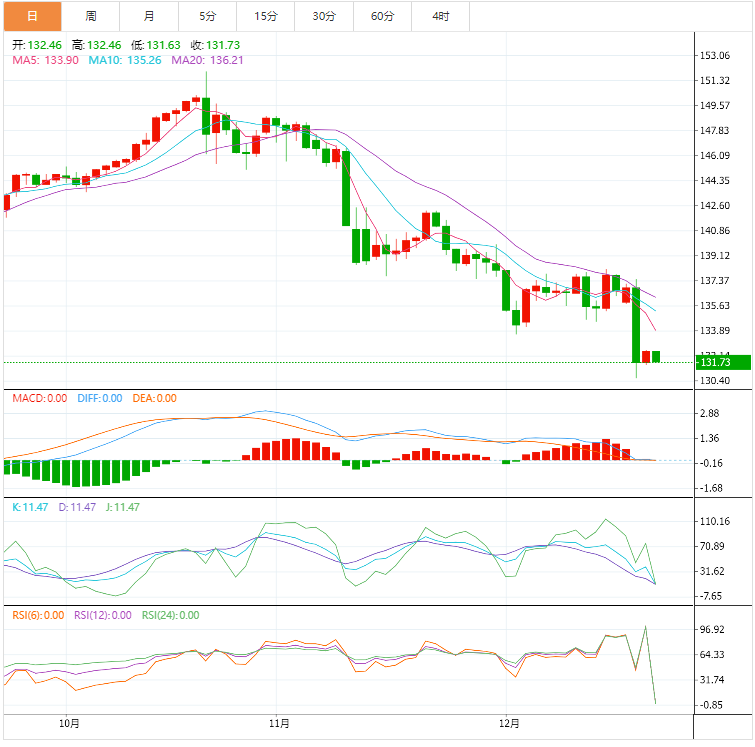Click the 110.16 KDJ axis label
Viewport: 755px width, 747px height.
715,521
